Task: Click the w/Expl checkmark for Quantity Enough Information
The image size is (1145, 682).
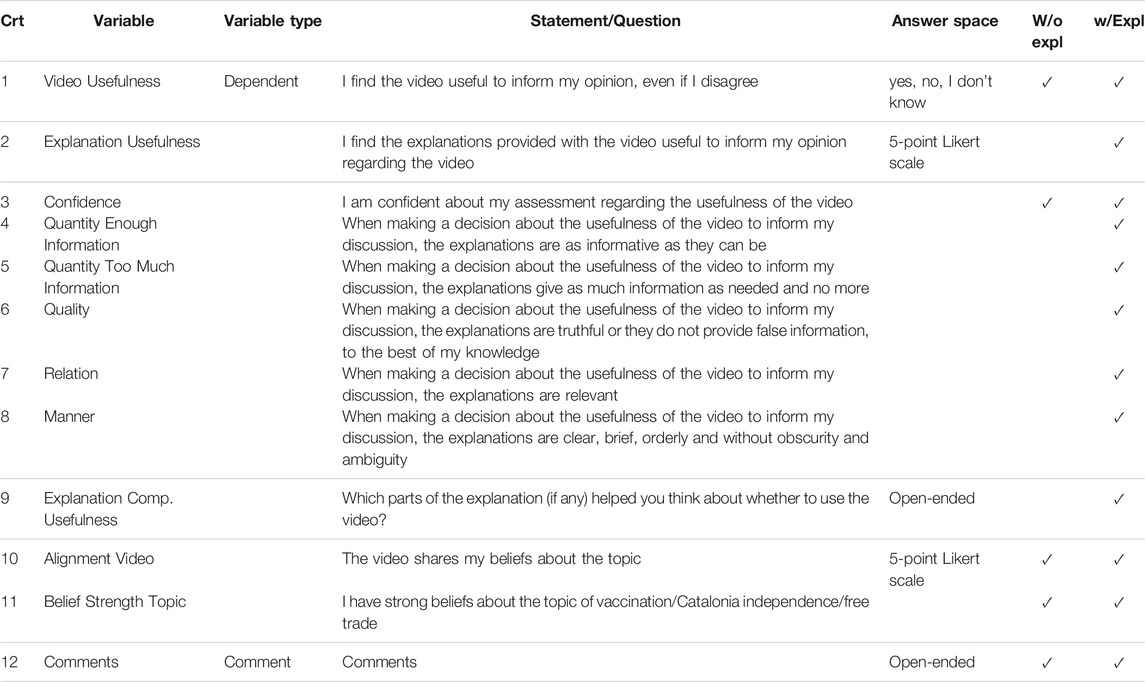Action: pos(1118,224)
